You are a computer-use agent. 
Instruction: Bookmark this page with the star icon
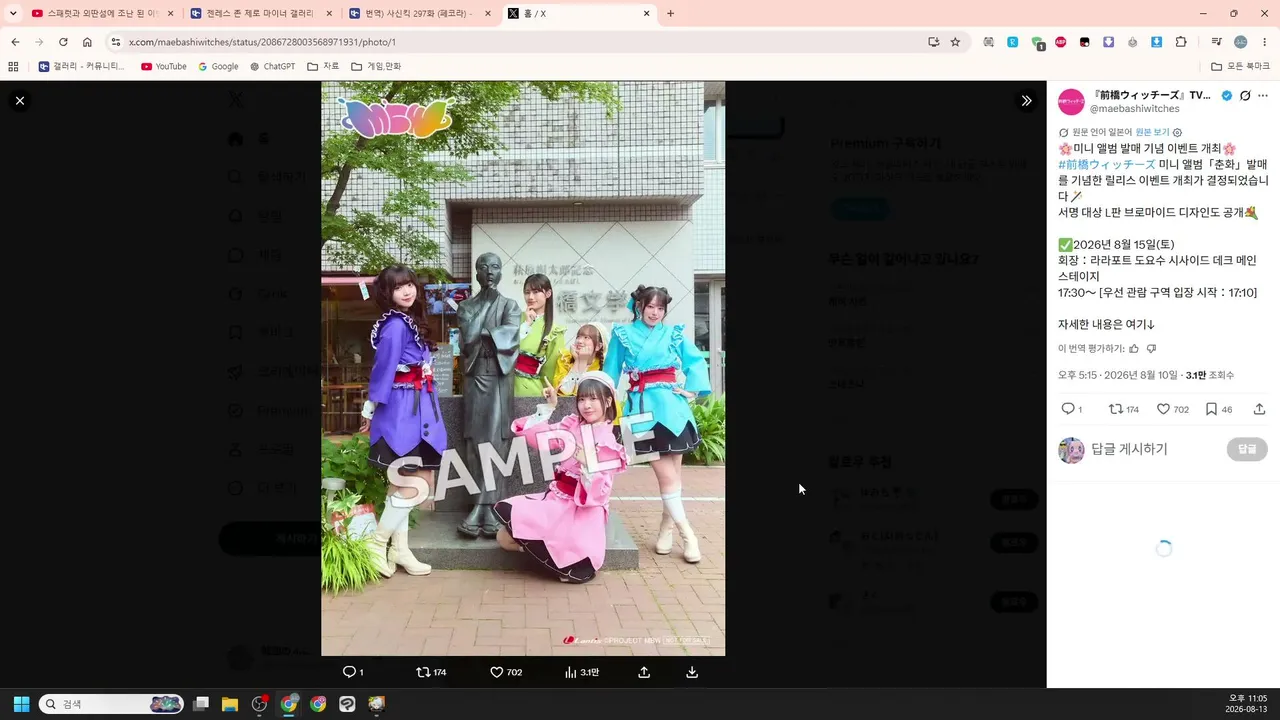click(955, 42)
